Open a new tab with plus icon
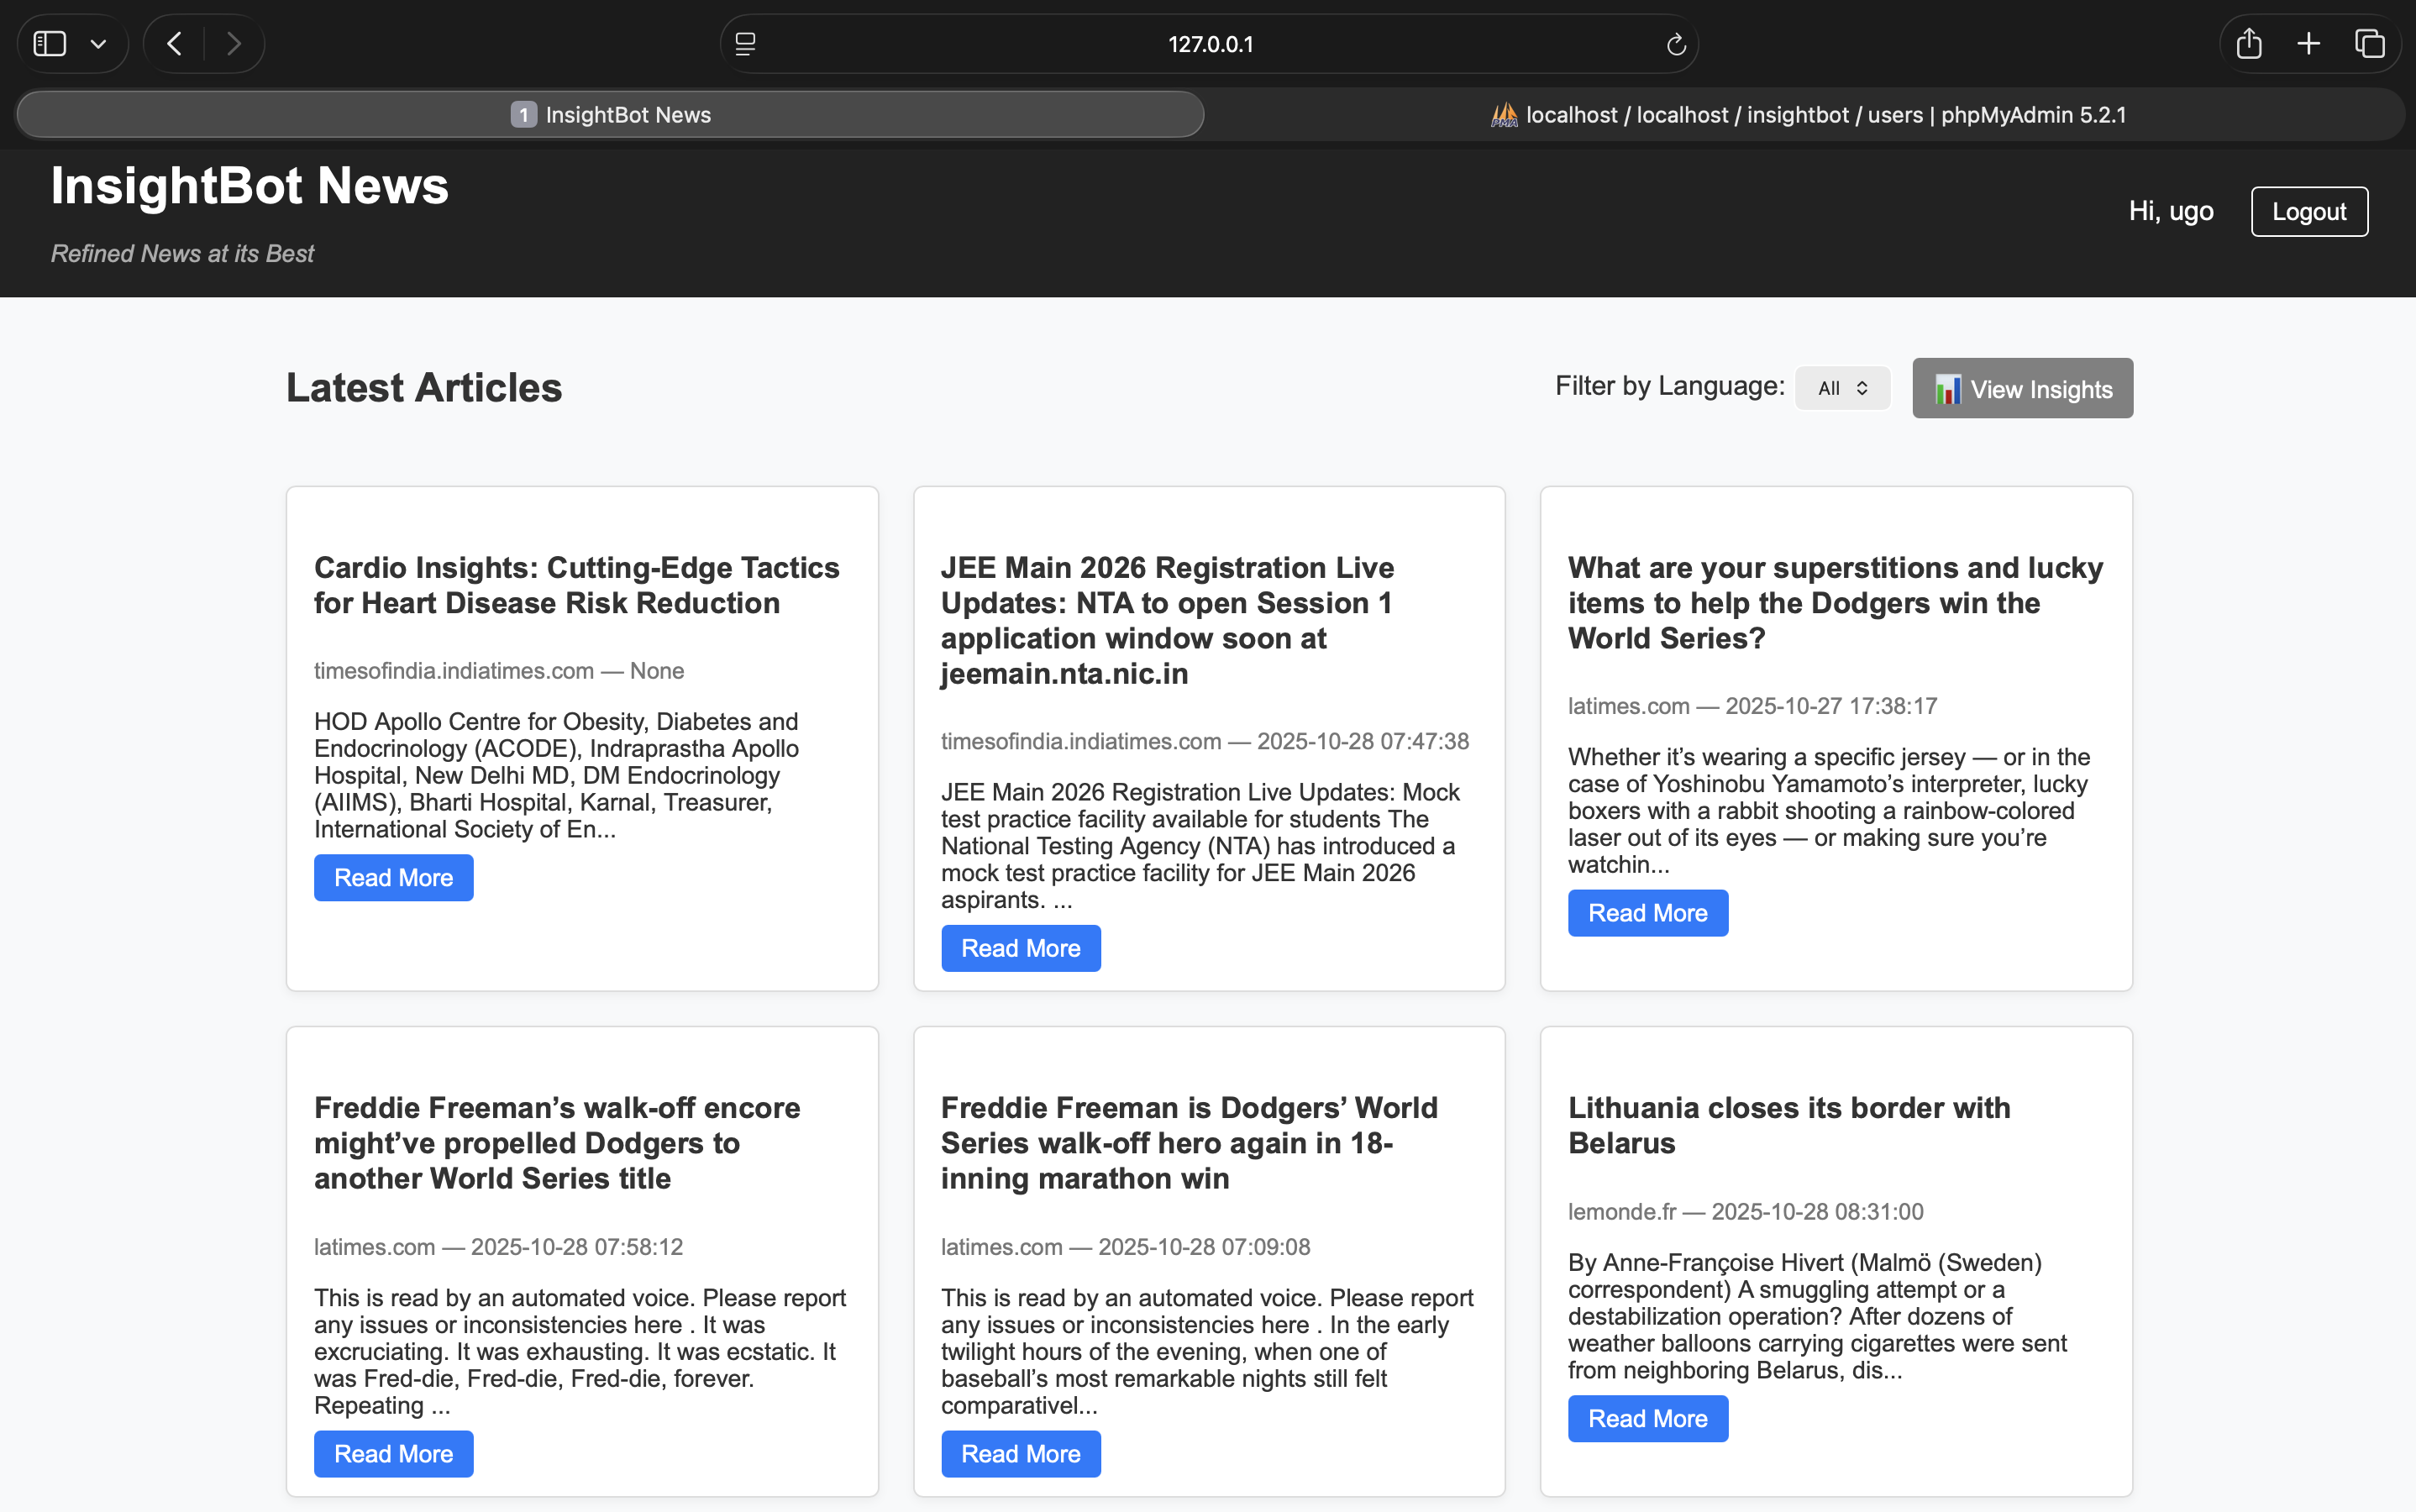Screen dimensions: 2416x1512 (x=2309, y=43)
